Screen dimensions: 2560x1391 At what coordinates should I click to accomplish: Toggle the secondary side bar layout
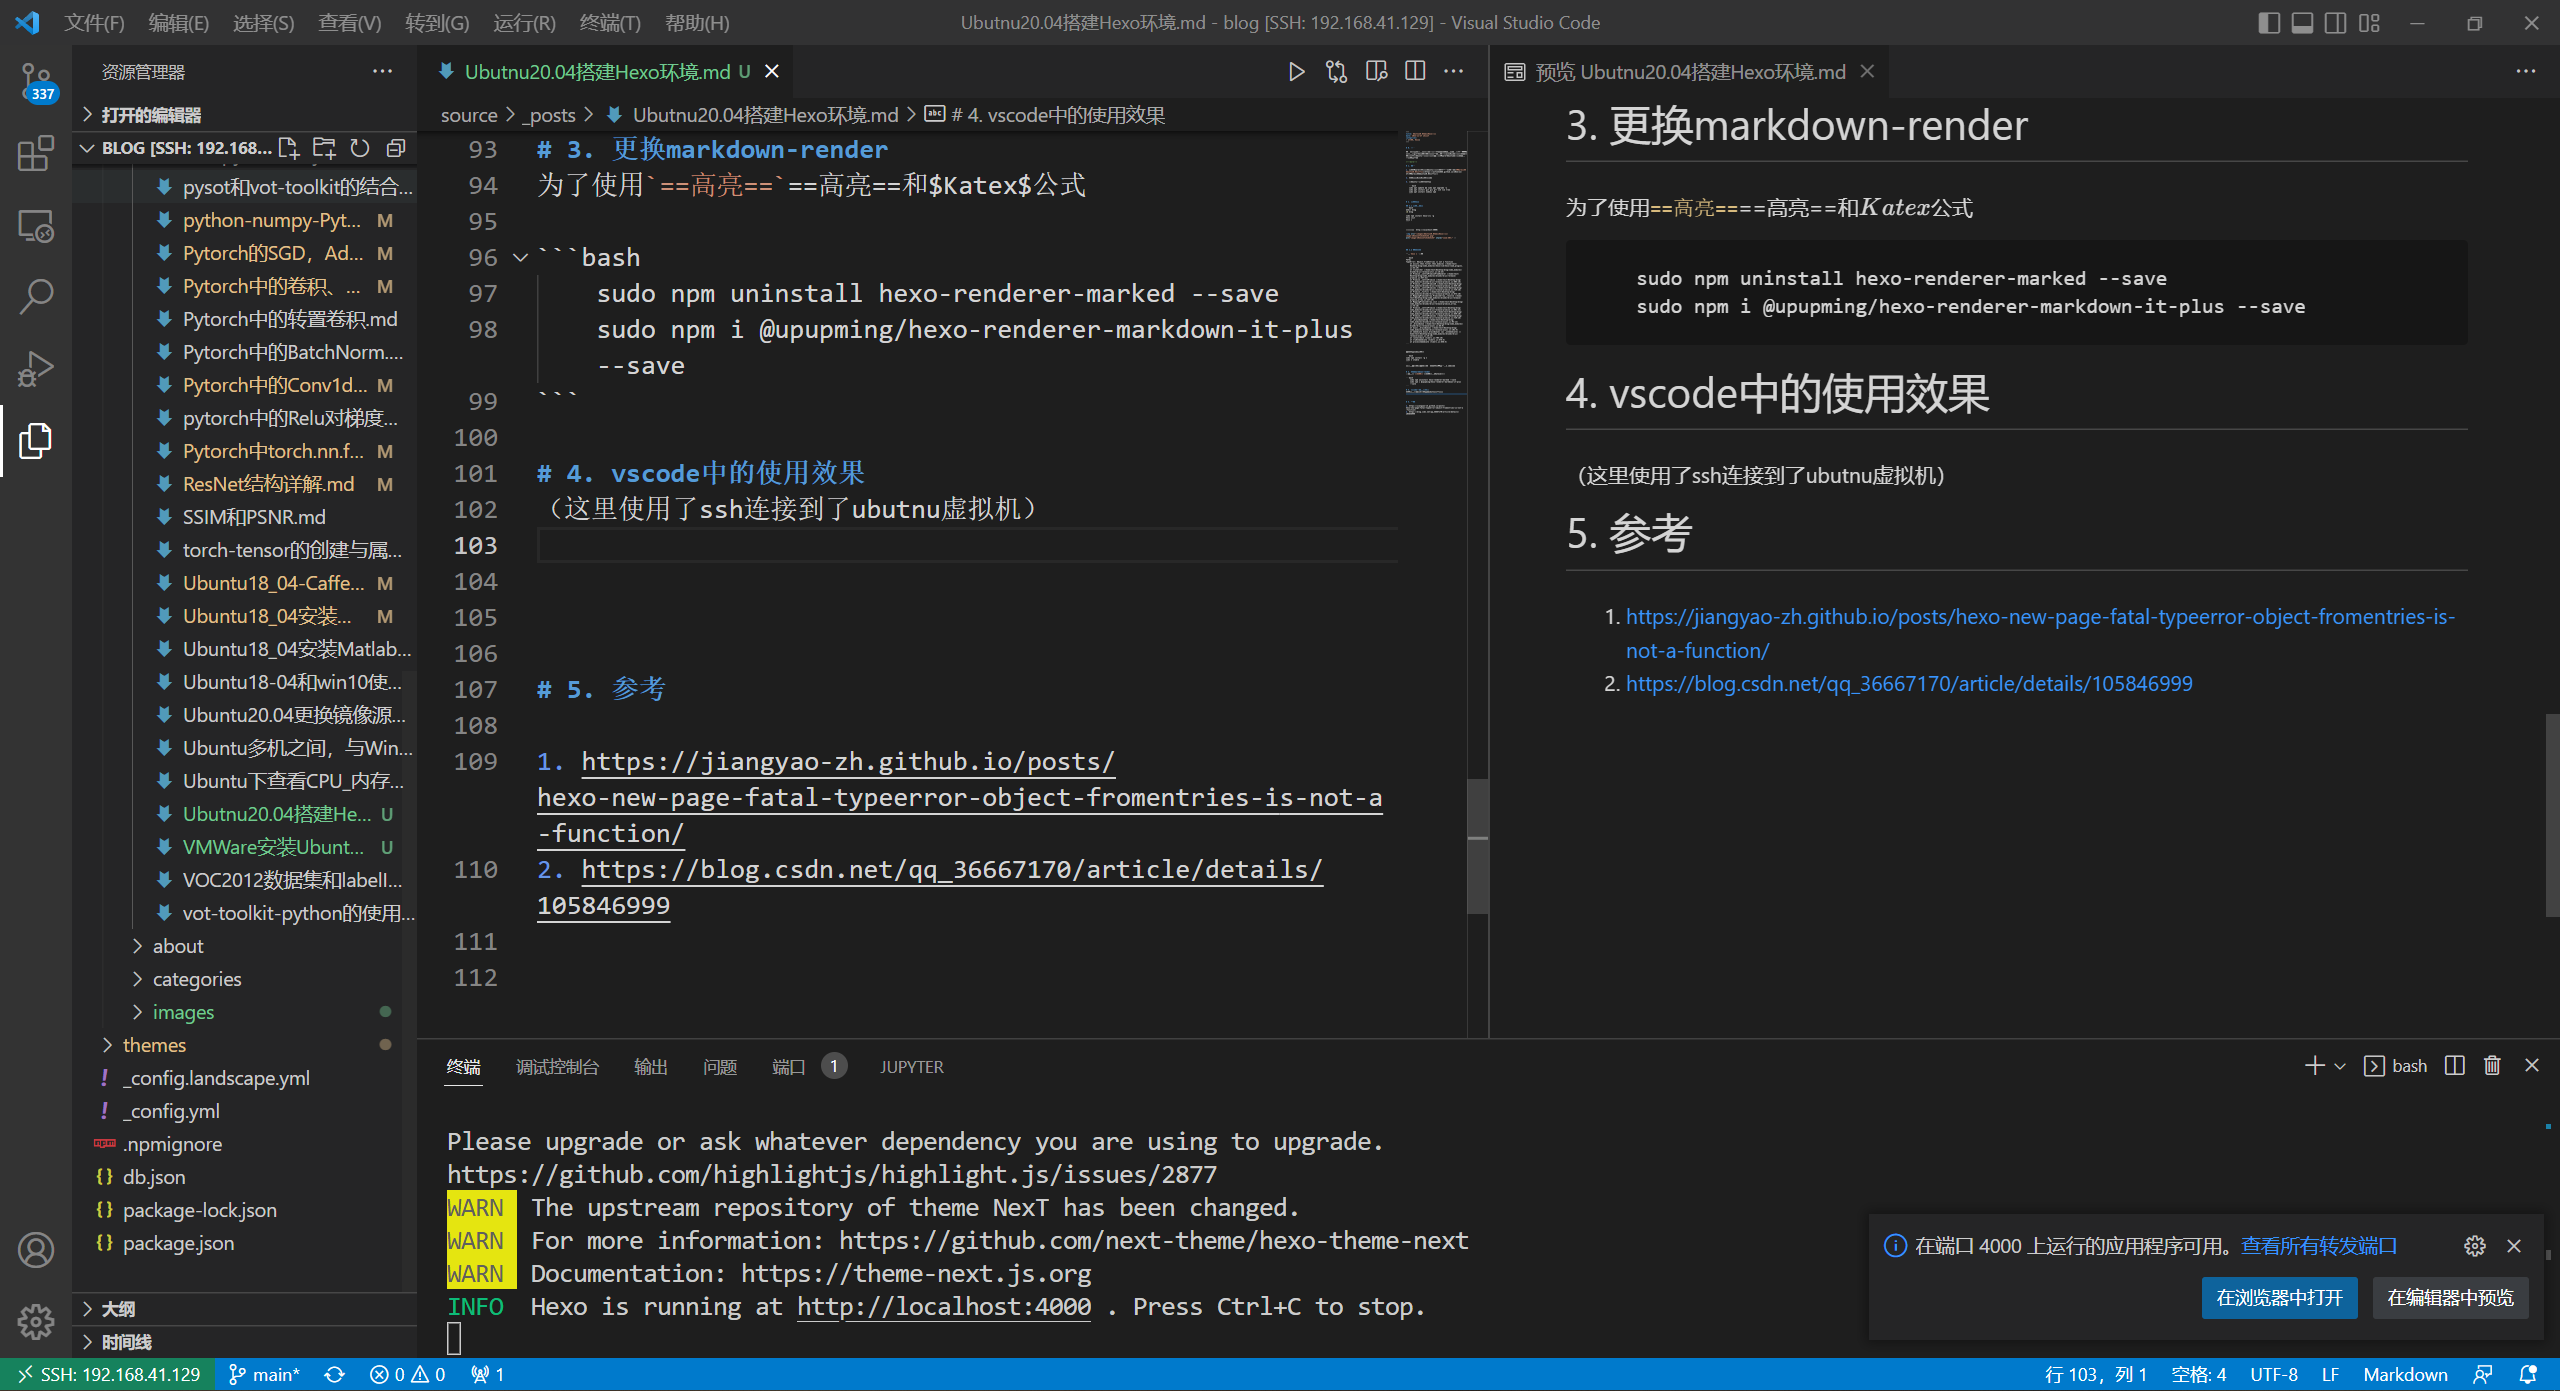coord(2335,23)
